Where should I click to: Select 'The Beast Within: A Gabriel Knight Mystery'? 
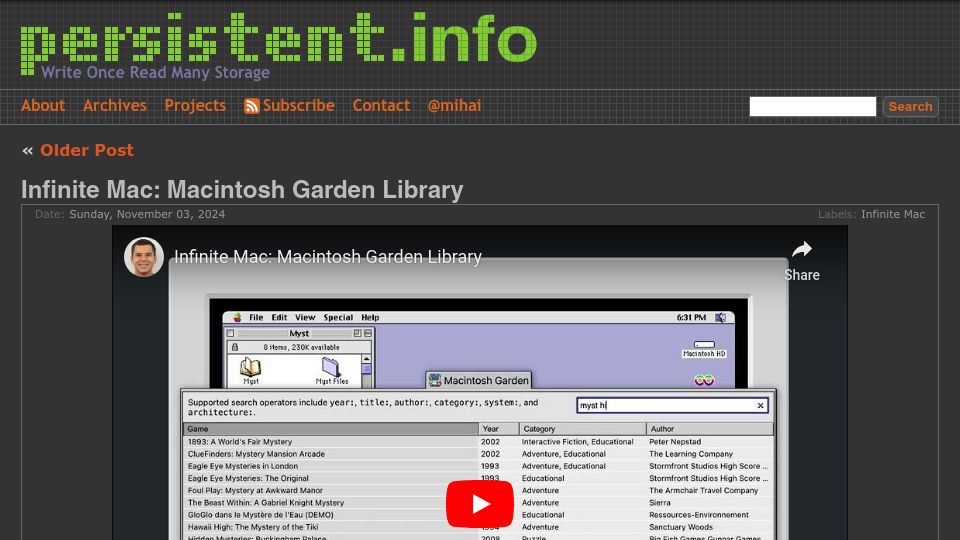[x=266, y=503]
